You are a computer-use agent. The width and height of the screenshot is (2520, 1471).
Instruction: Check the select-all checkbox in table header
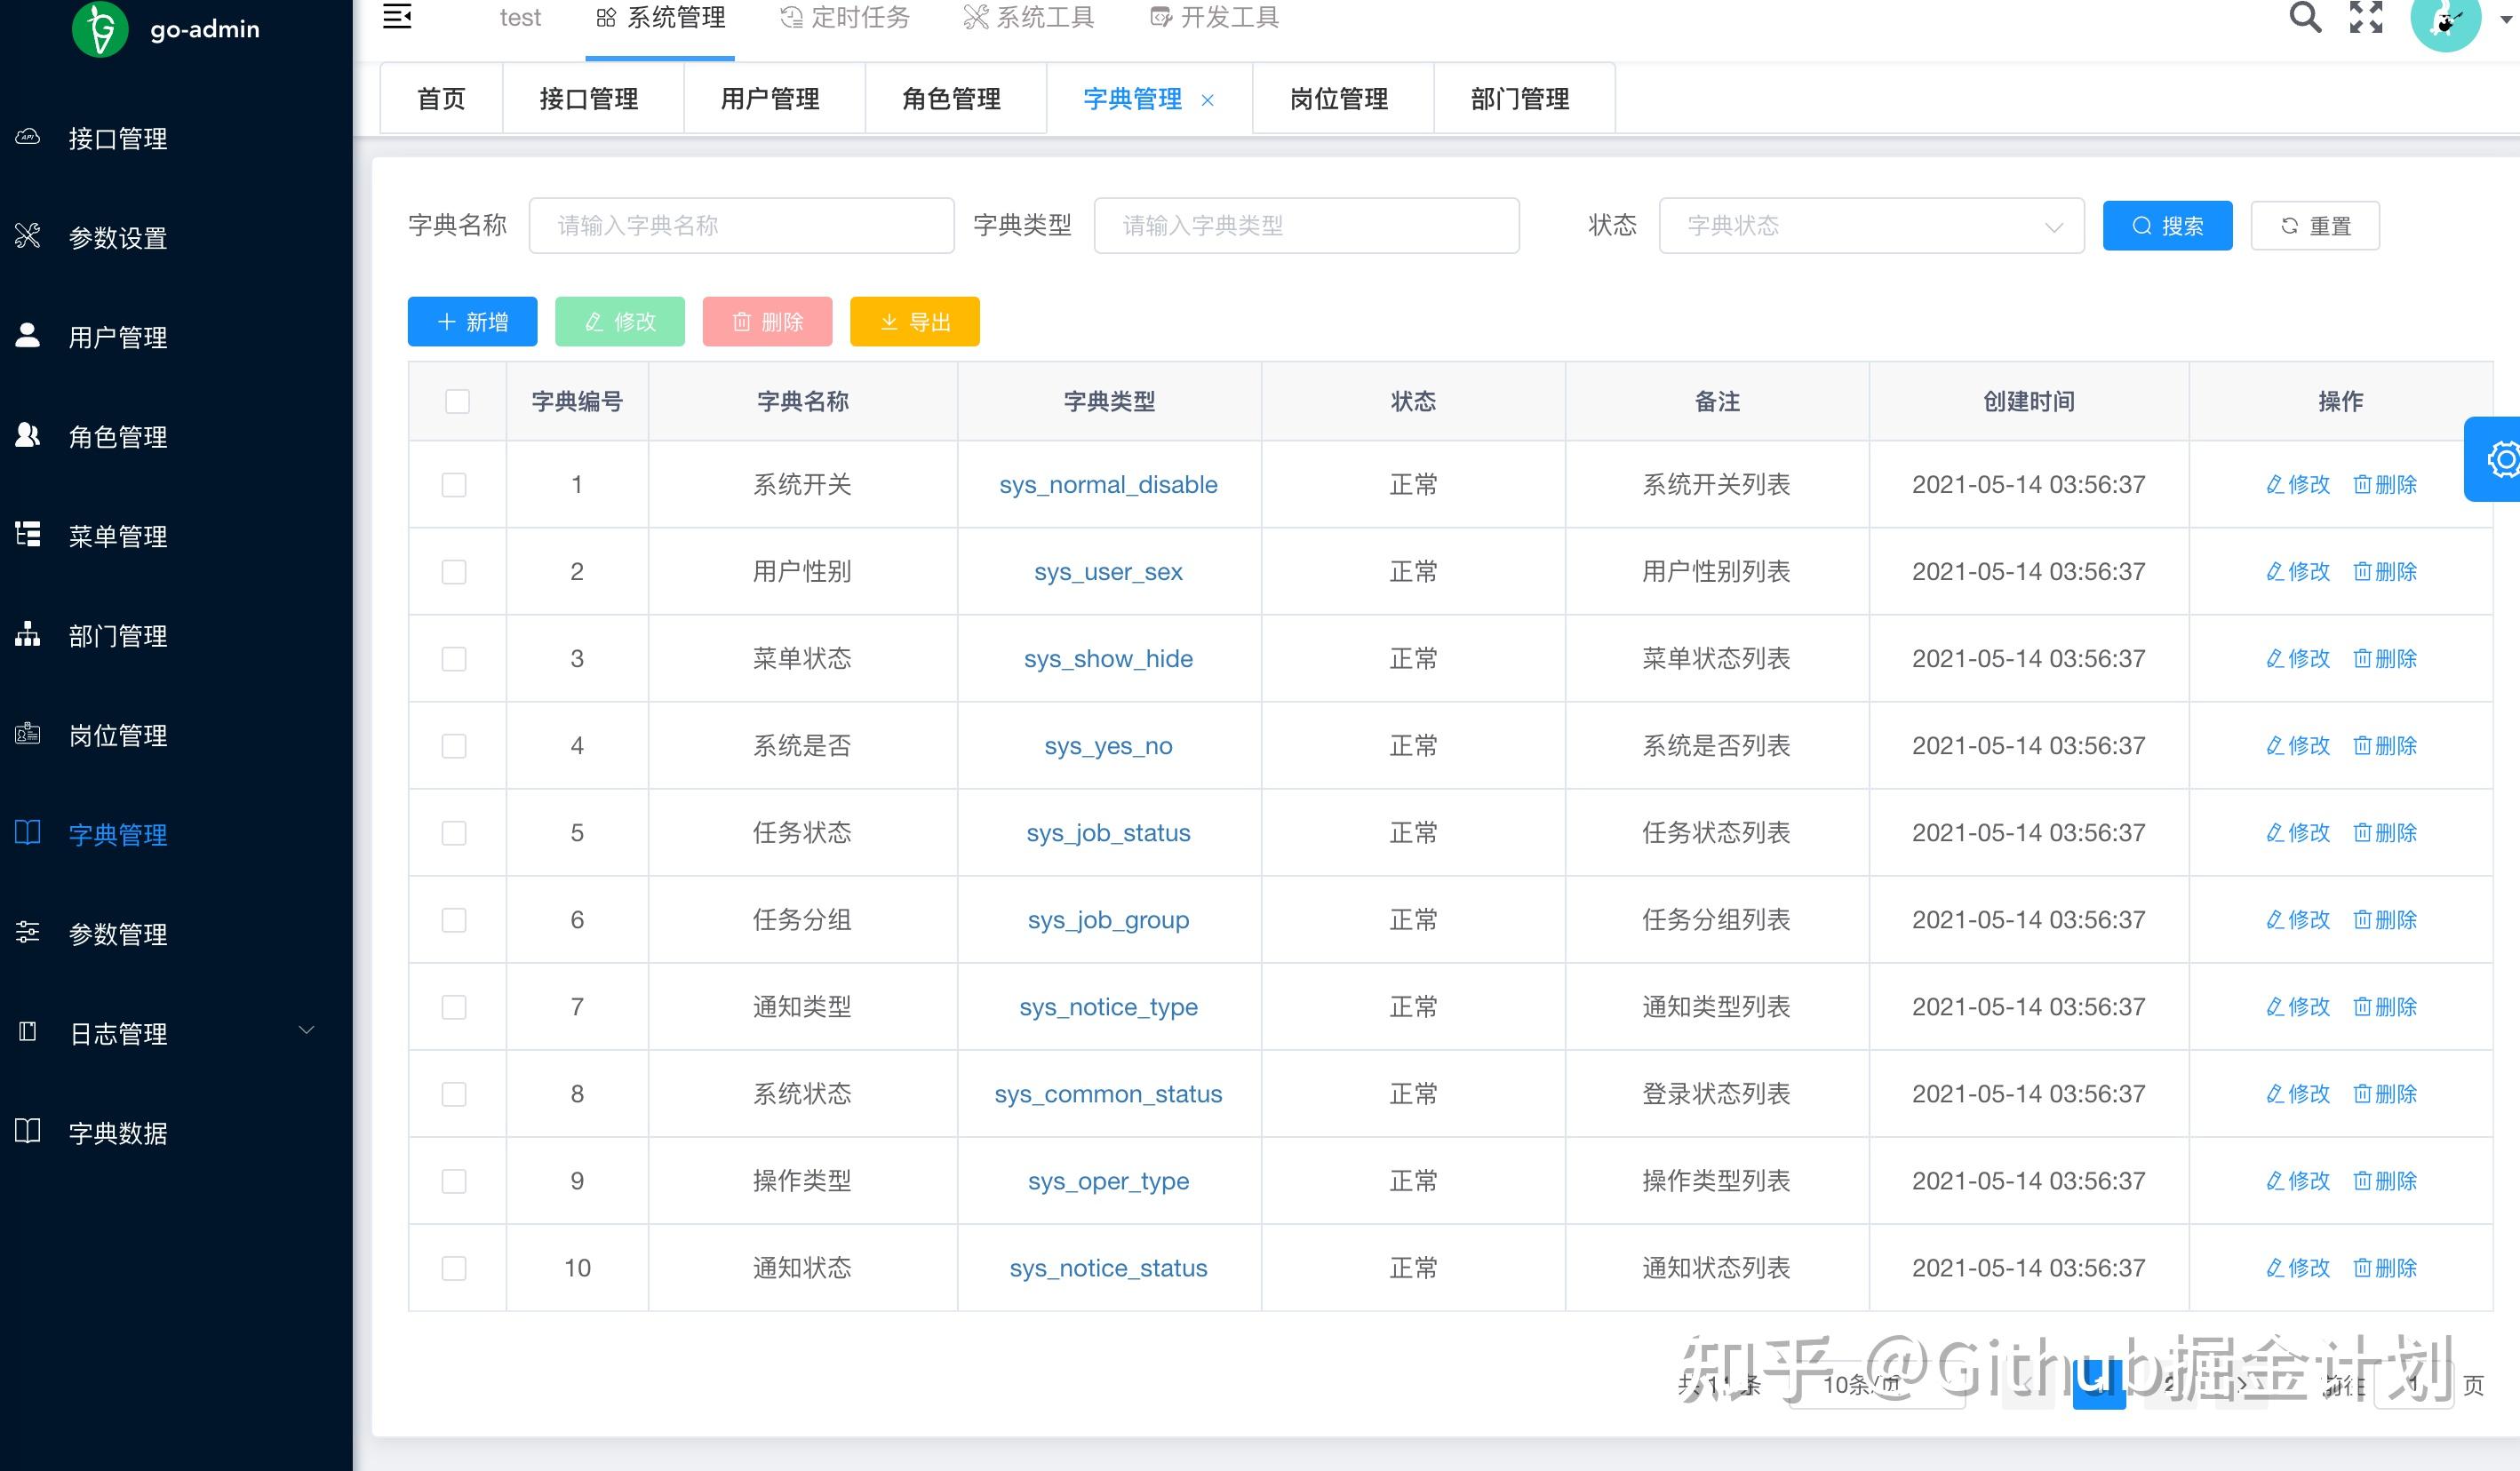456,401
